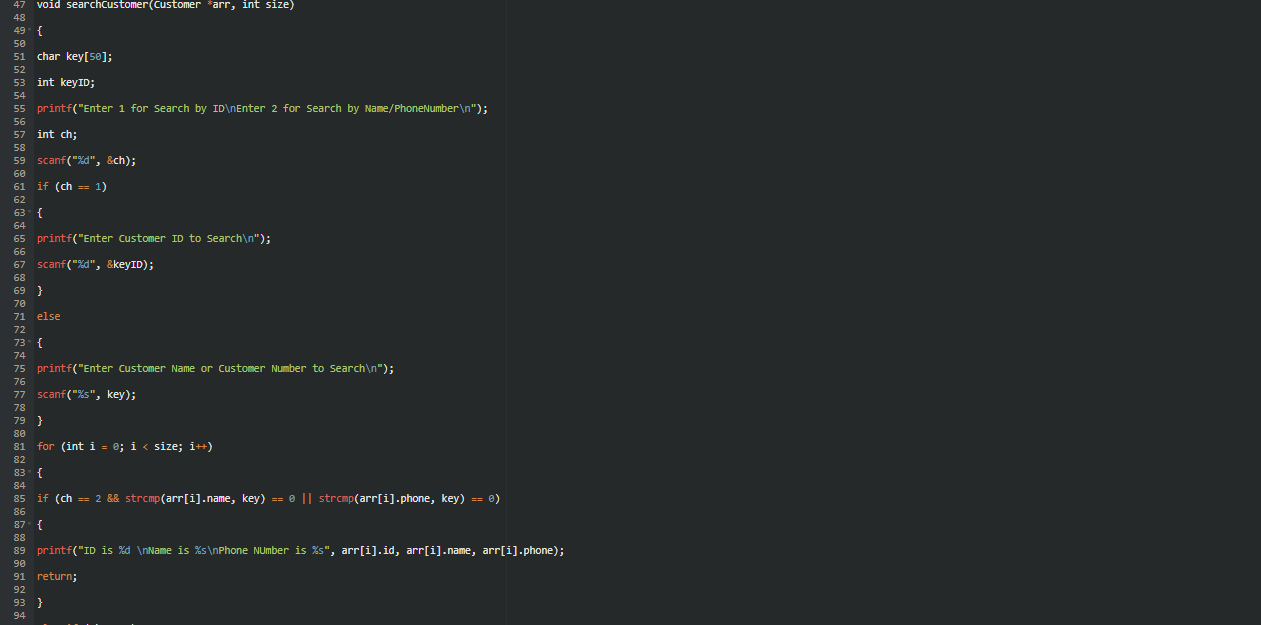Click the closing brace on line 93
Image resolution: width=1261 pixels, height=625 pixels.
tap(39, 602)
